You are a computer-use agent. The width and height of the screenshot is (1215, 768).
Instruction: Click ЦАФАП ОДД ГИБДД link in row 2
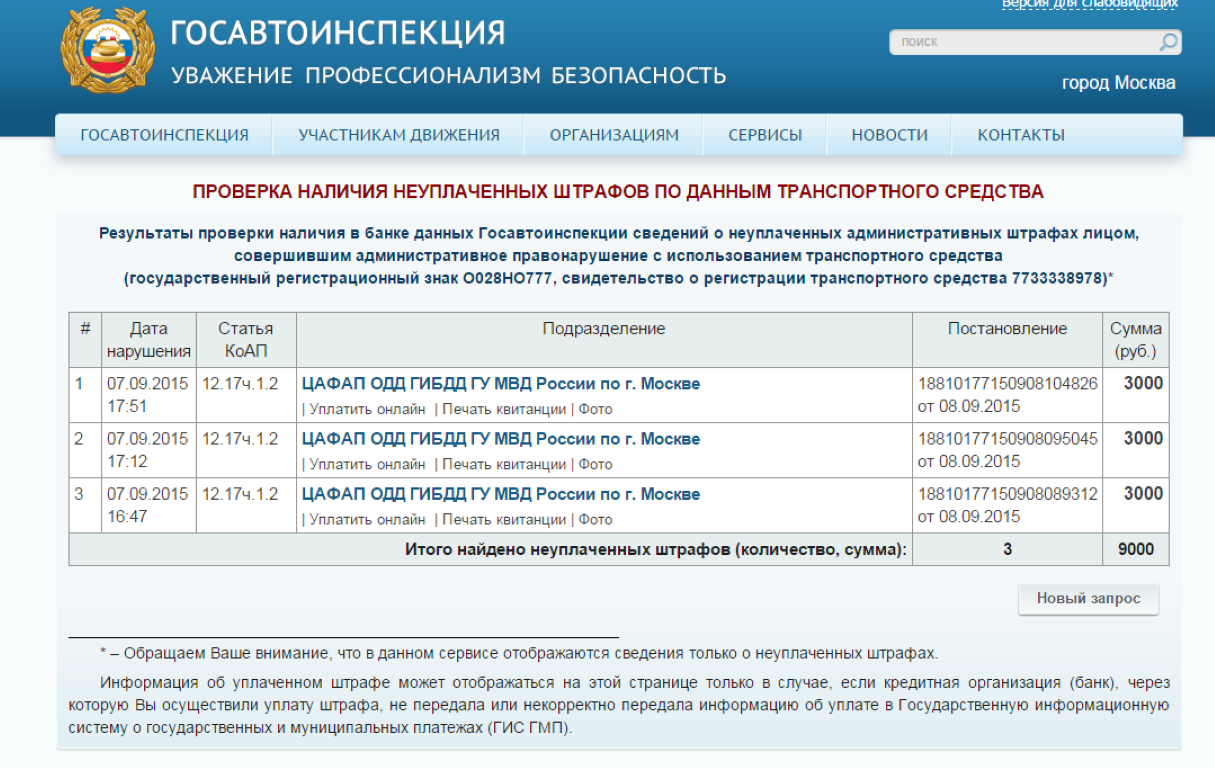point(500,439)
